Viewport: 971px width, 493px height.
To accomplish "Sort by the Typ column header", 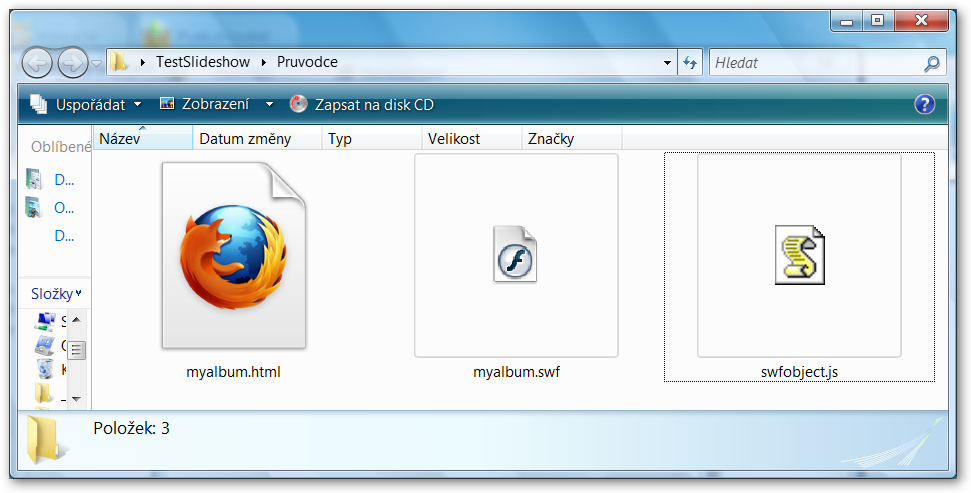I will [x=372, y=138].
